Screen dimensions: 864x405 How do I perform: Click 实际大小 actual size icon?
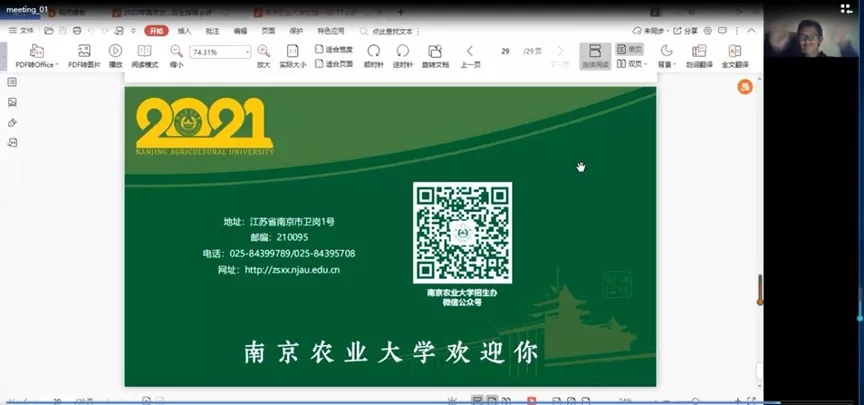pyautogui.click(x=292, y=51)
